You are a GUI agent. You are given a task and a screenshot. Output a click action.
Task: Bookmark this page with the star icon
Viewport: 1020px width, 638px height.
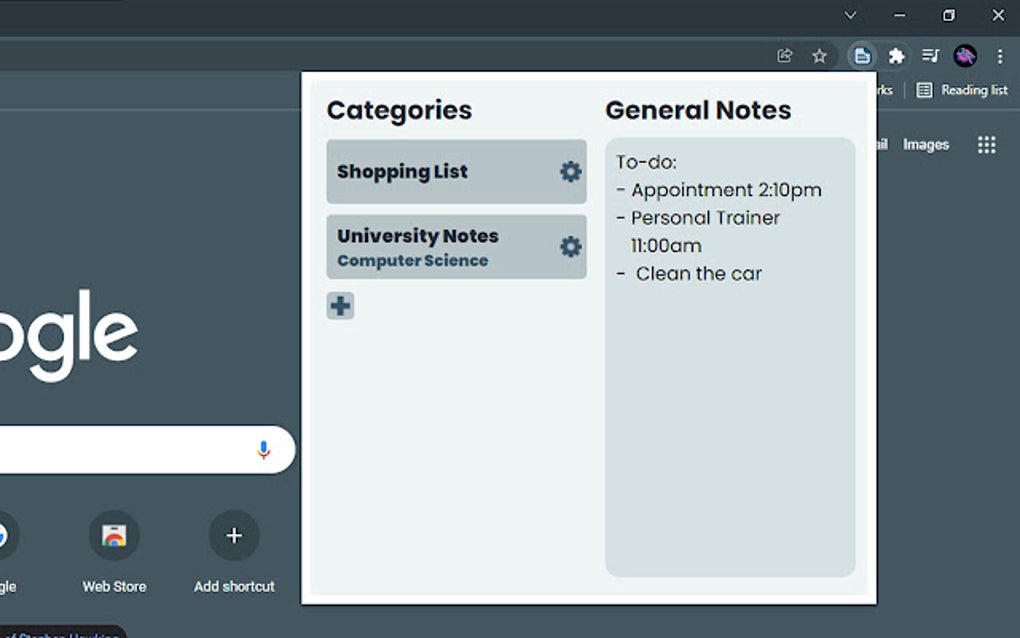(x=819, y=56)
